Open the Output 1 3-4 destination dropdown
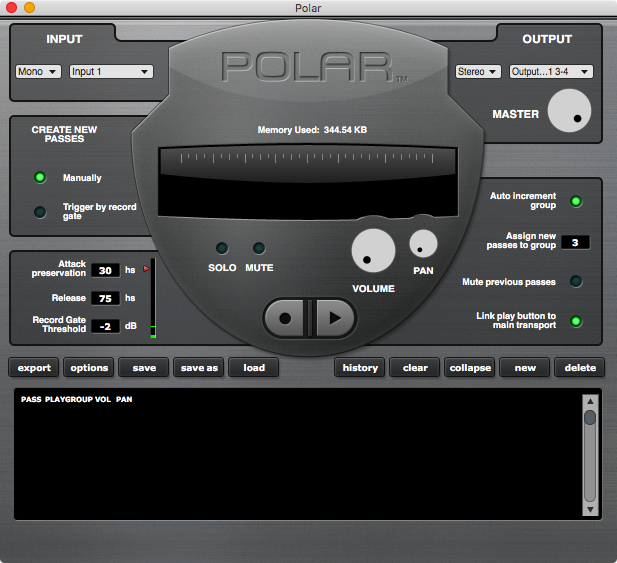 (x=551, y=72)
